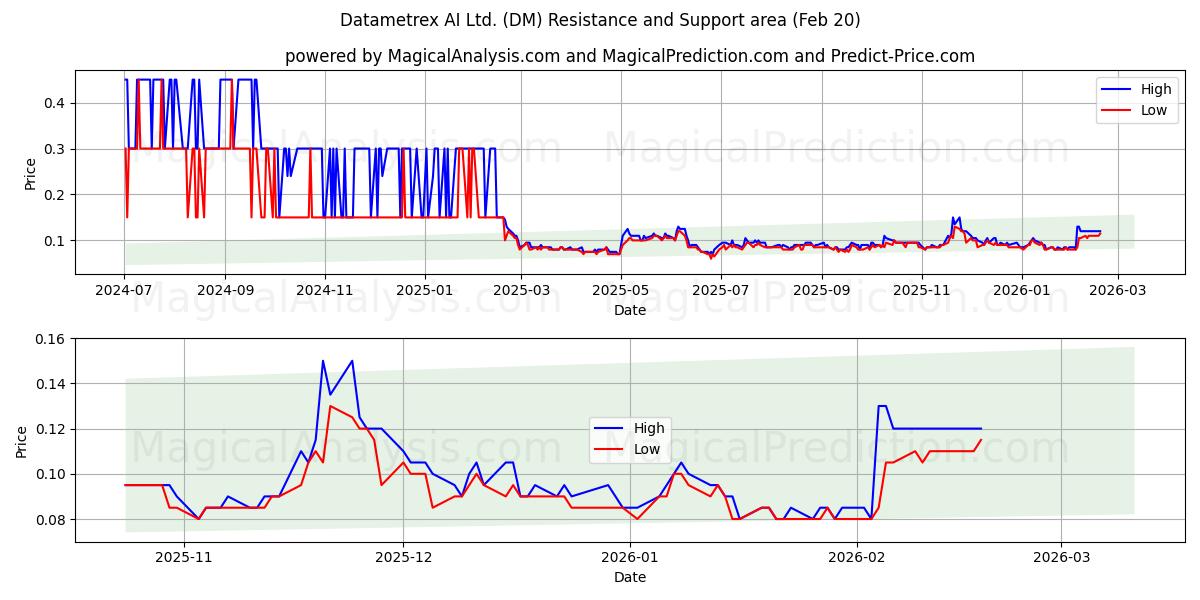
Task: Click the bottom chart y-axis value "0.12"
Action: 52,429
